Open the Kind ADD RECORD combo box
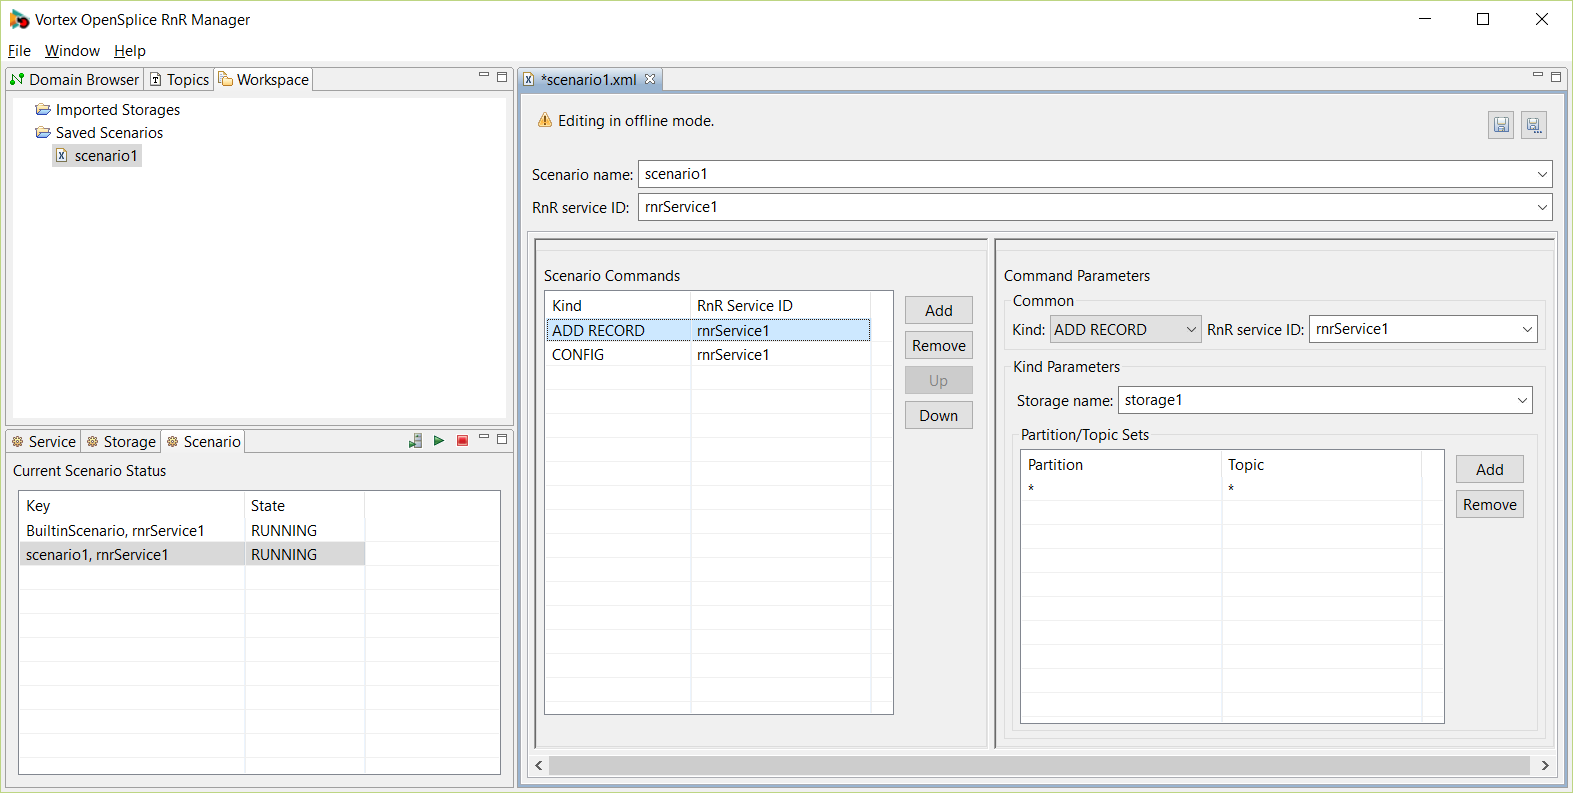 click(1125, 329)
